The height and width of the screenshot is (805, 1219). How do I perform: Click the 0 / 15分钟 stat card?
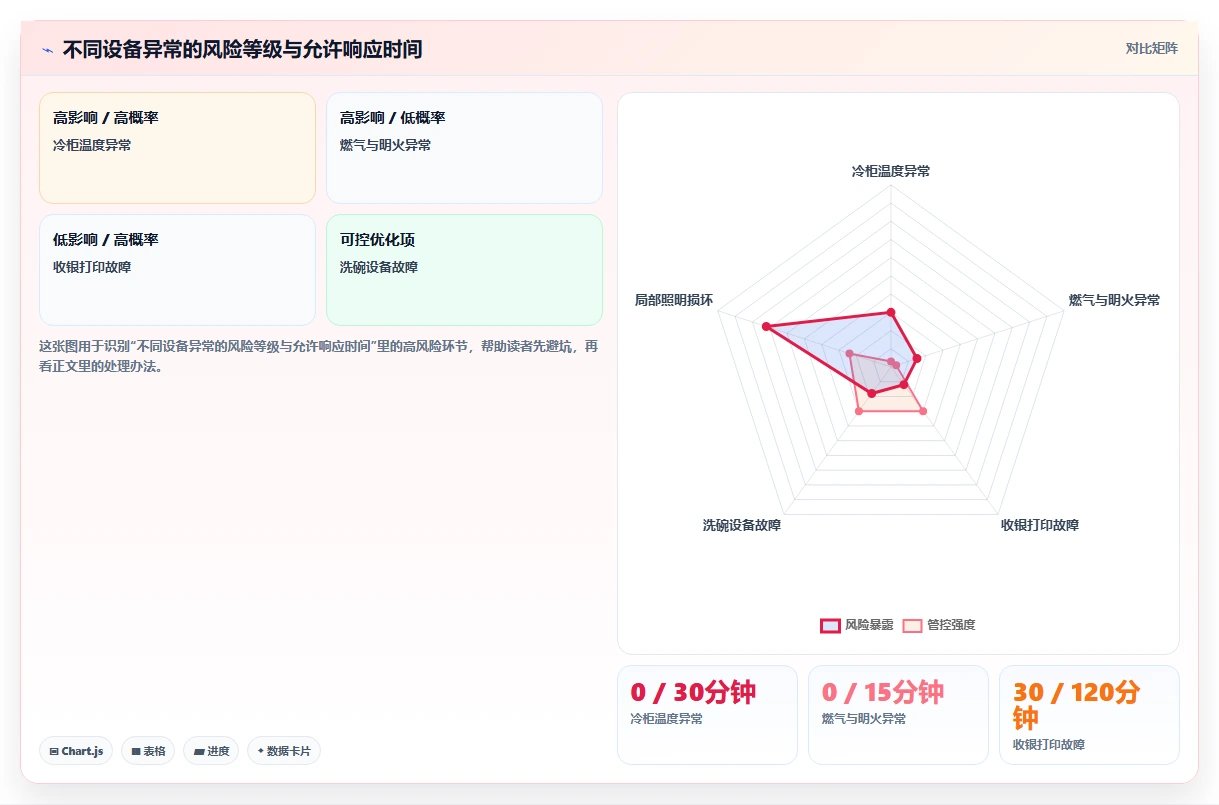tap(898, 715)
